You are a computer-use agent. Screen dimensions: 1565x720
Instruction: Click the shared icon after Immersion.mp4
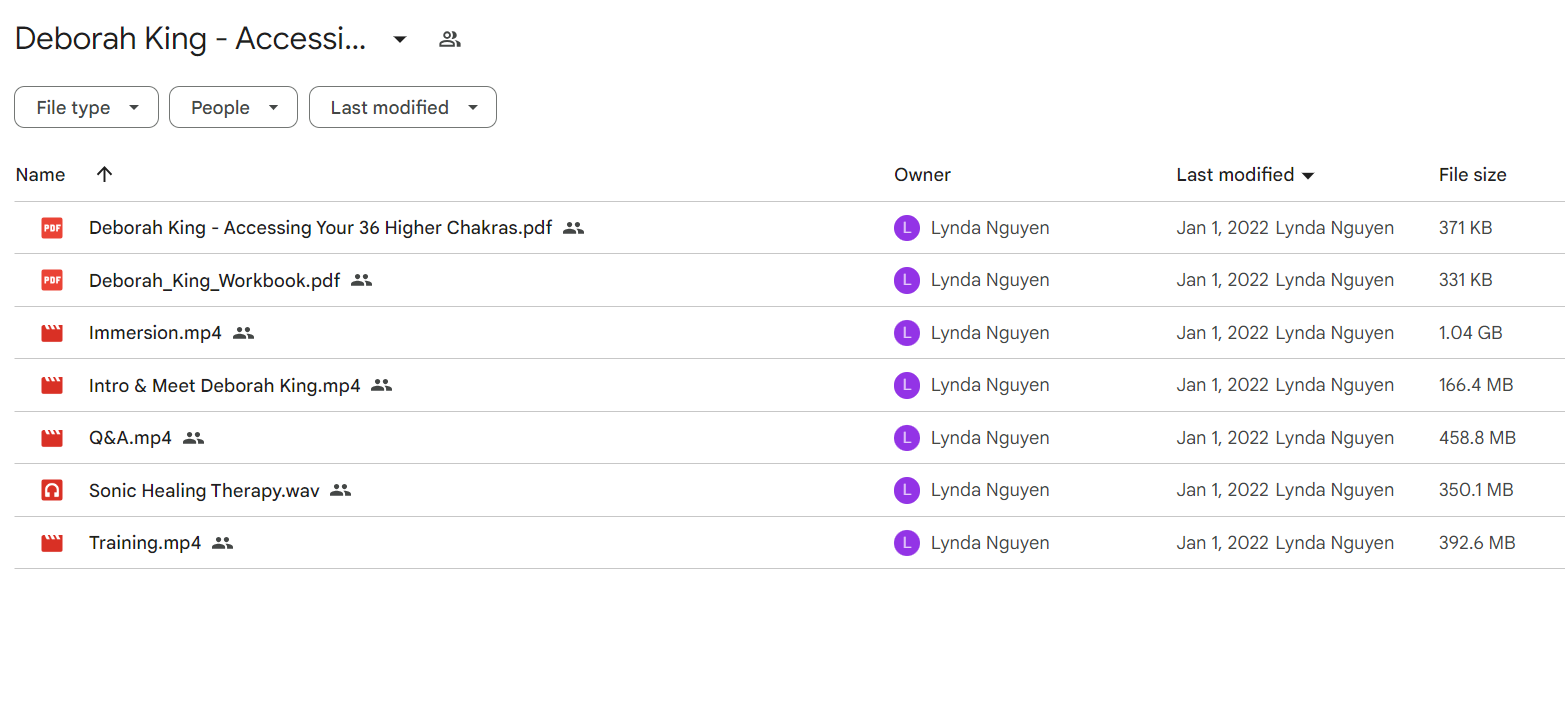243,333
